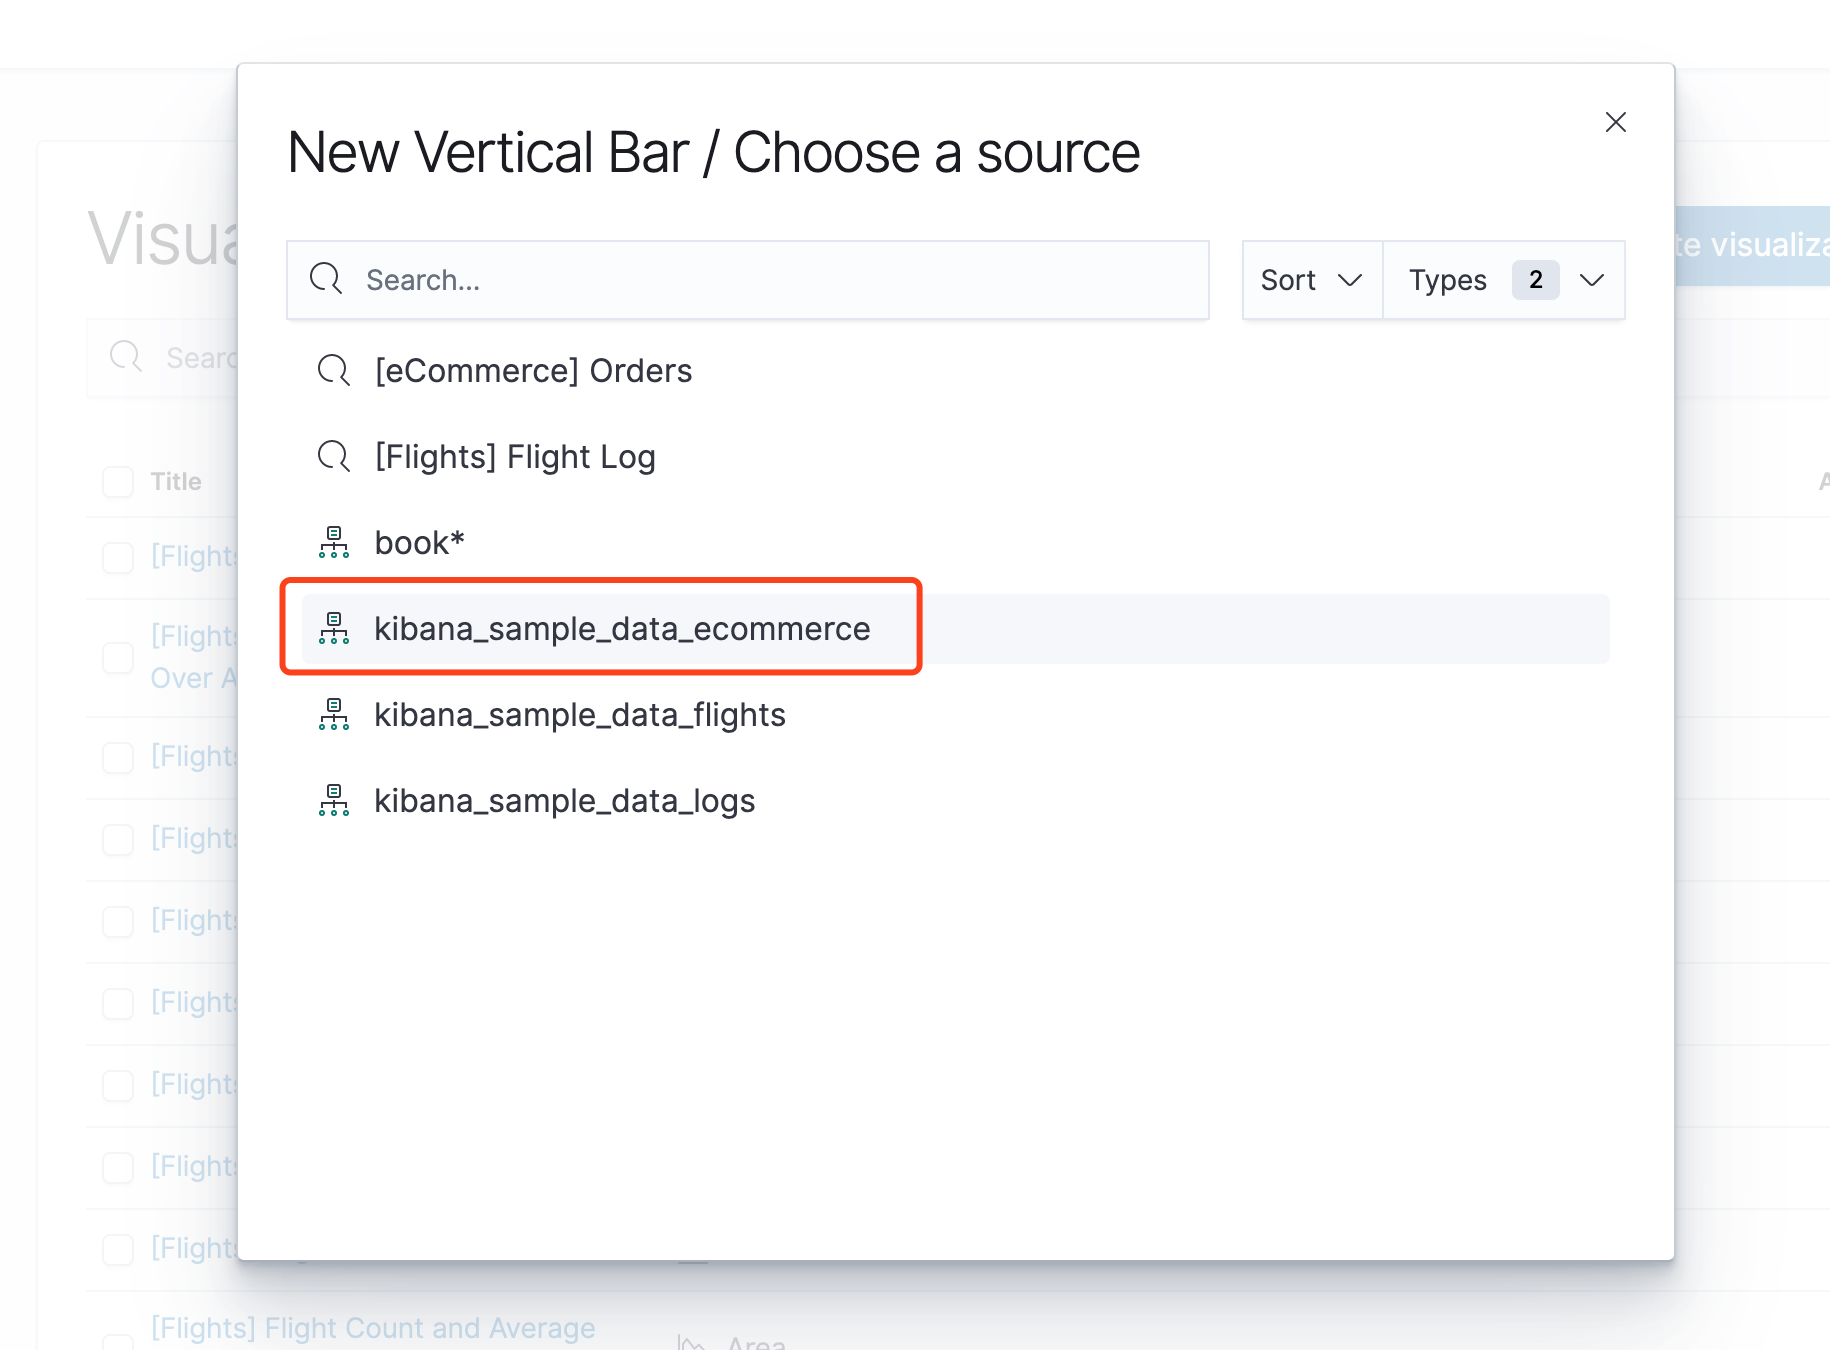Choose the [Flights] Flight Log source
This screenshot has height=1350, width=1830.
point(515,457)
